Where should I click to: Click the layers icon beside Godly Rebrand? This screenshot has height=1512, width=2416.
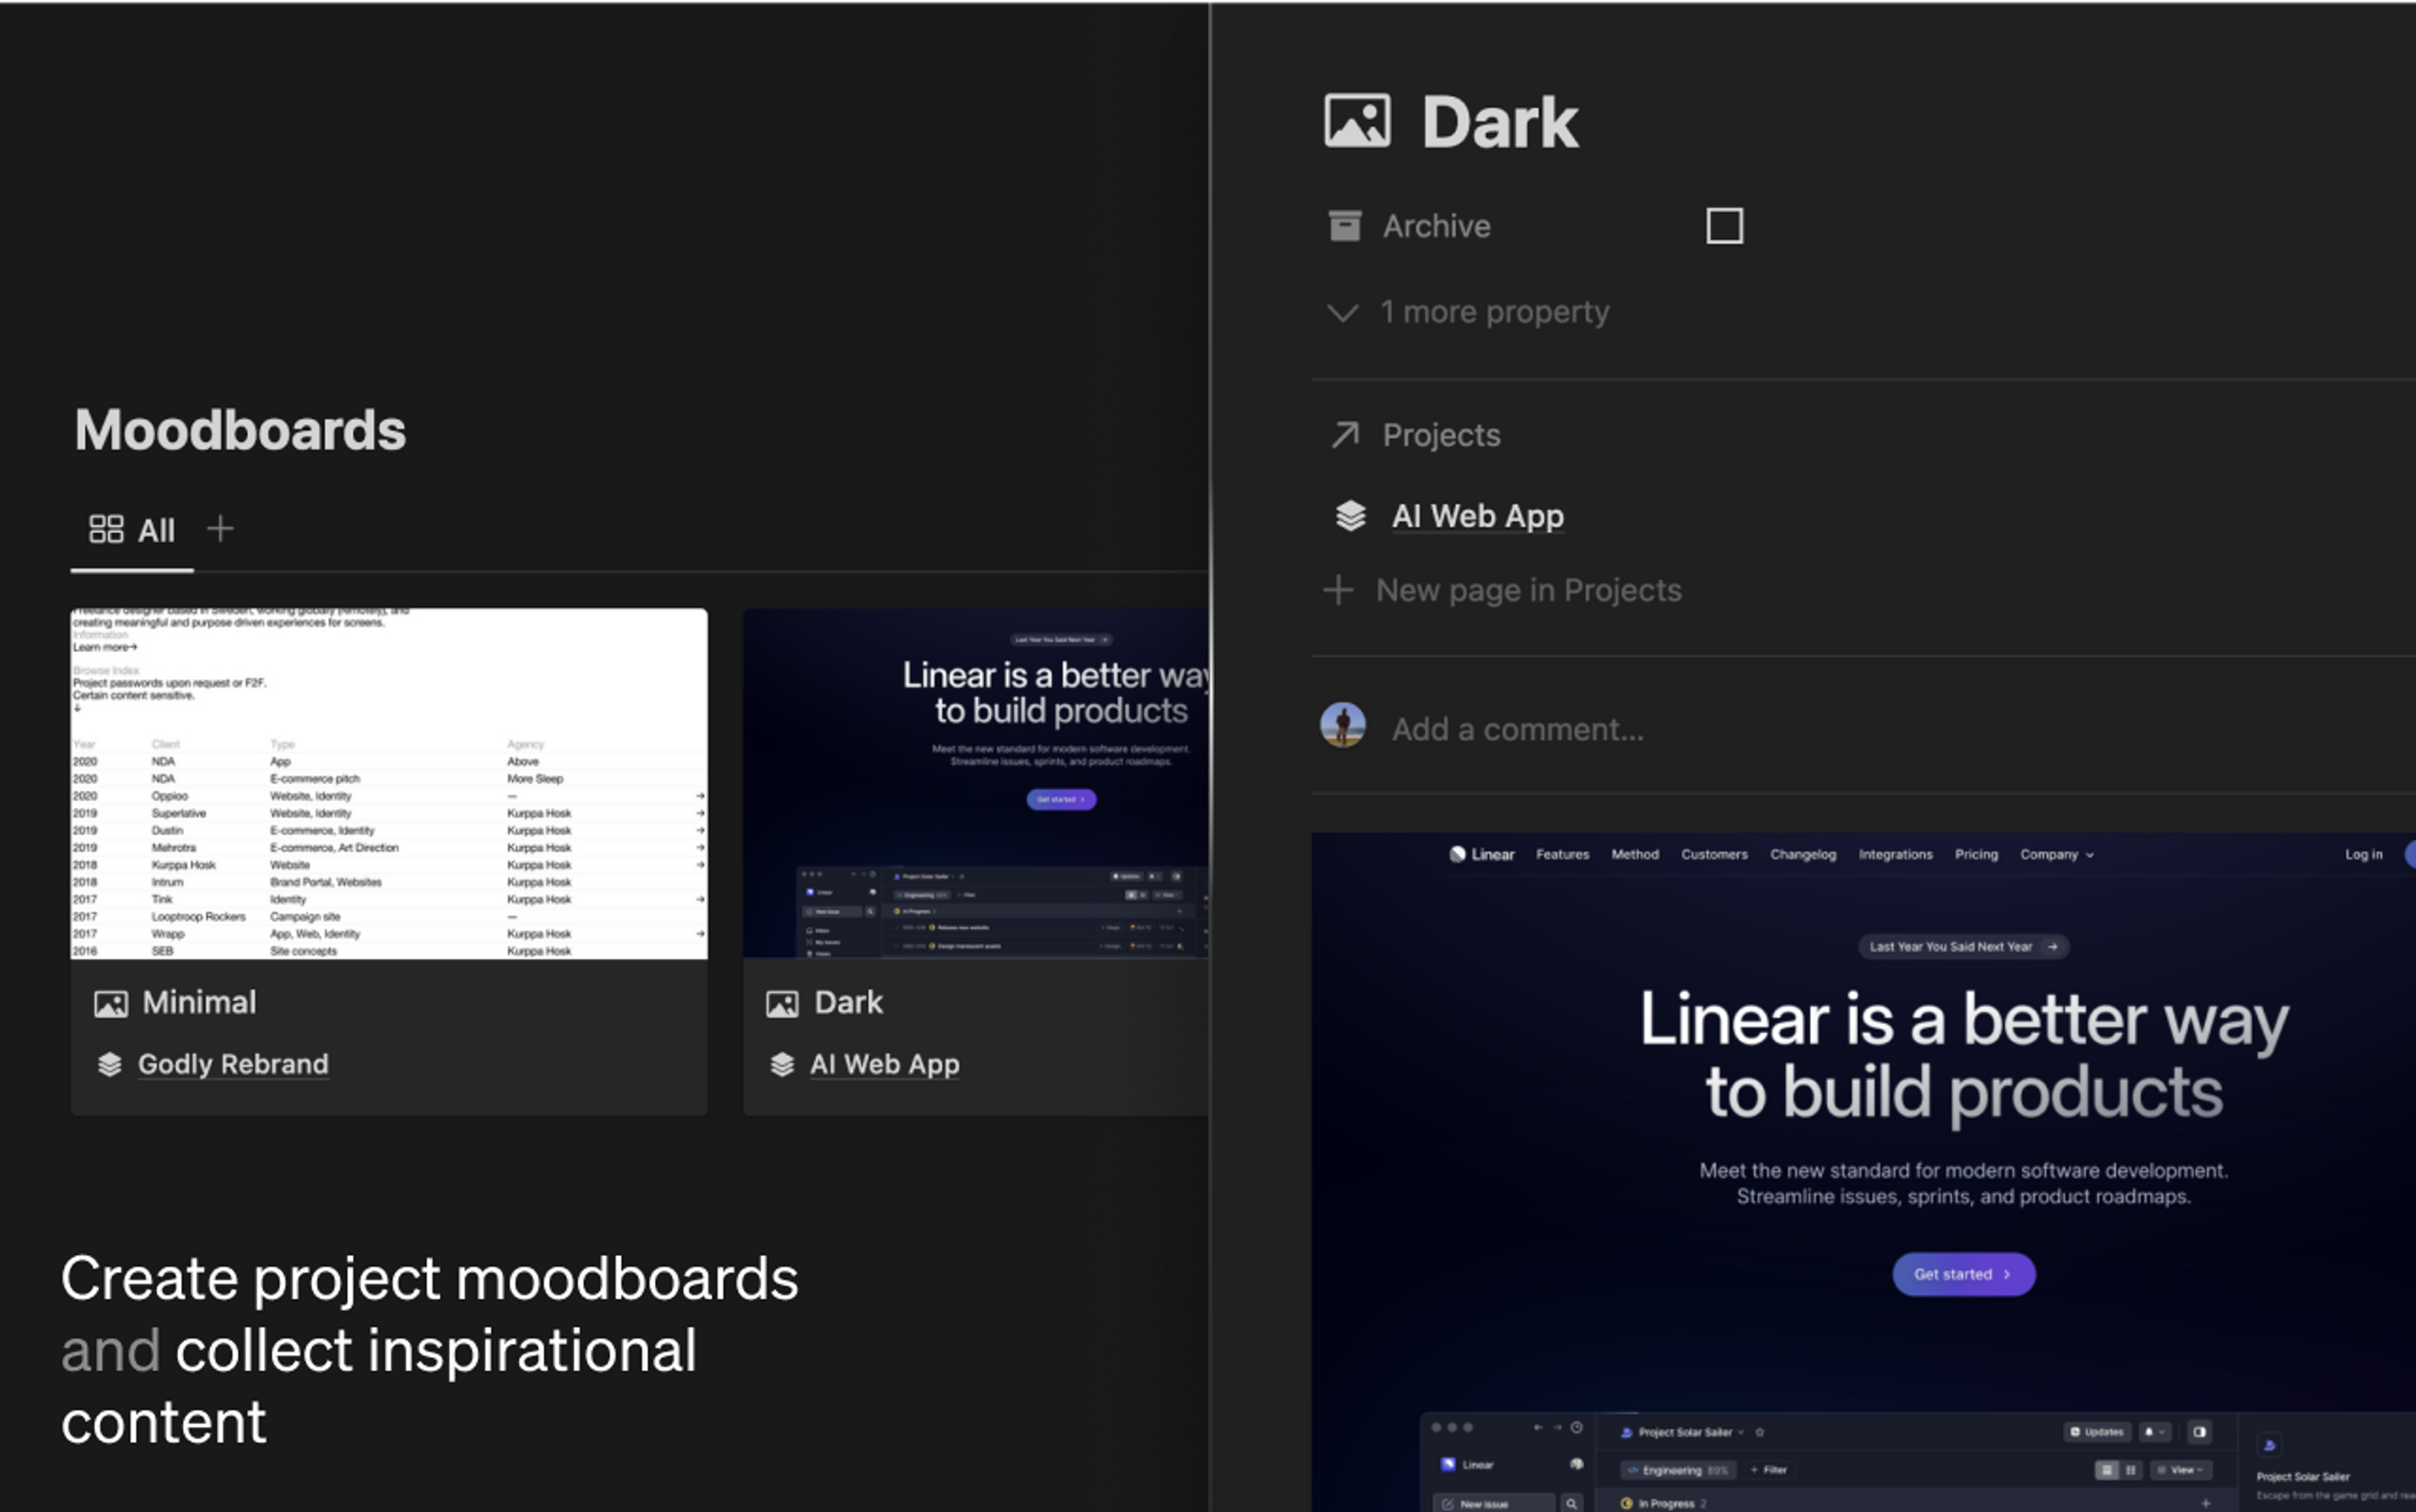(x=110, y=1064)
